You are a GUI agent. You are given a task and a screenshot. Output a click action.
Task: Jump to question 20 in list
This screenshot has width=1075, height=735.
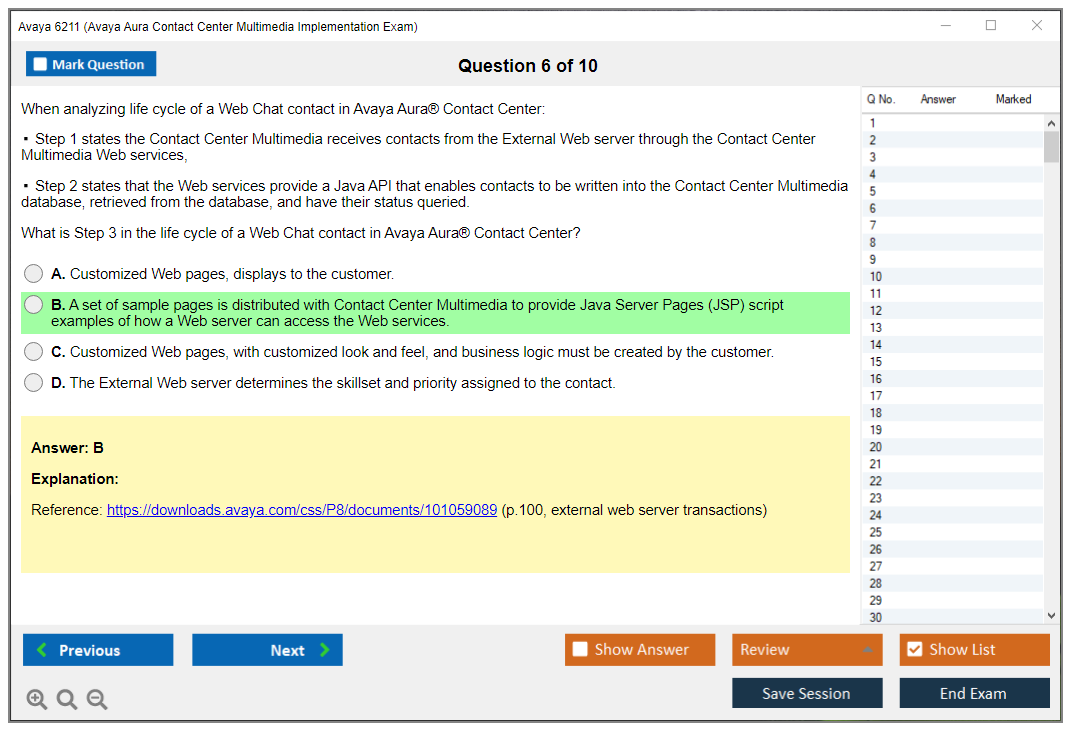(x=876, y=447)
